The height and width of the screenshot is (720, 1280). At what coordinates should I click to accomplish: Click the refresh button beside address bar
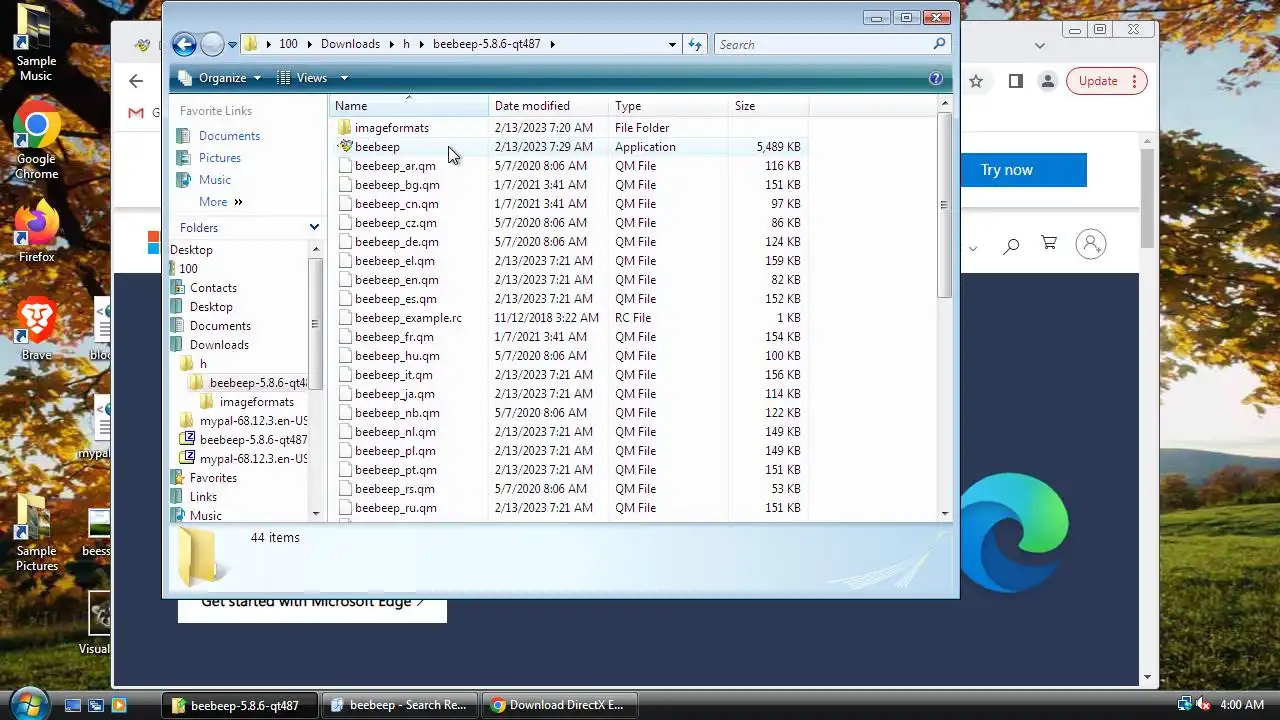pyautogui.click(x=695, y=44)
